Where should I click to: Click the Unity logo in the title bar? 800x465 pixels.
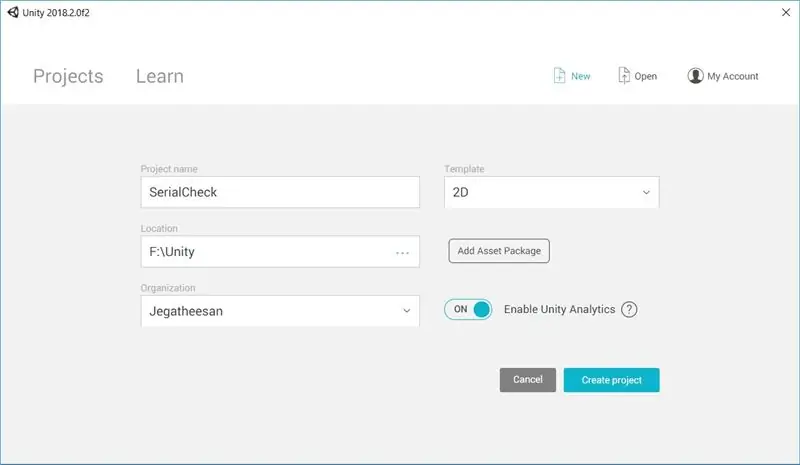pyautogui.click(x=13, y=12)
